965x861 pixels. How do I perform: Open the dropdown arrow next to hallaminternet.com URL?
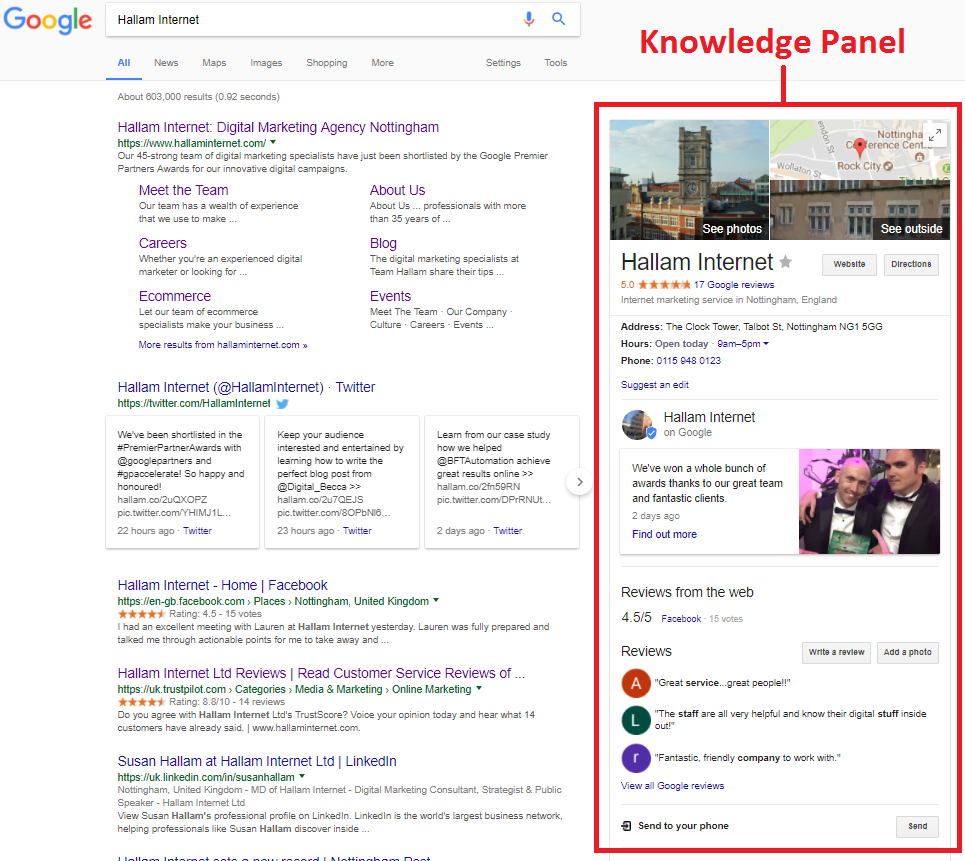[x=273, y=142]
